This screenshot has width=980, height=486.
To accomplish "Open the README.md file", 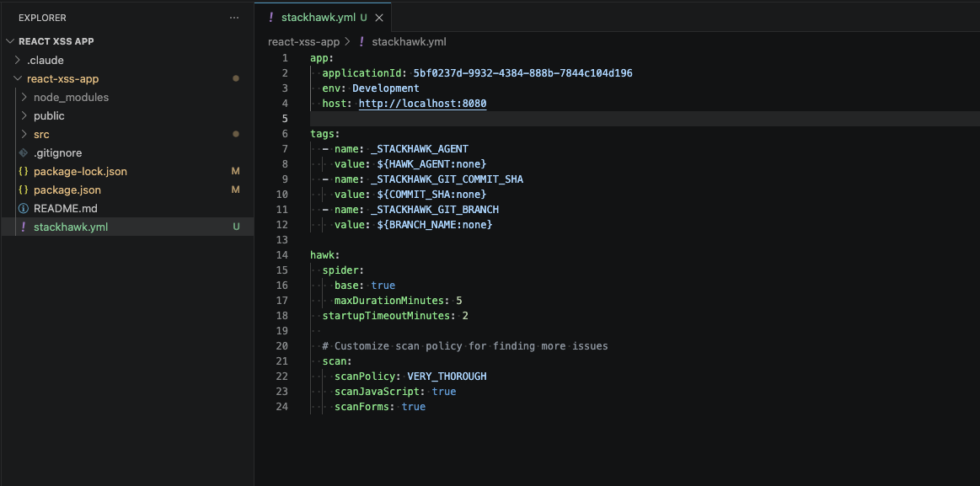I will tap(65, 209).
